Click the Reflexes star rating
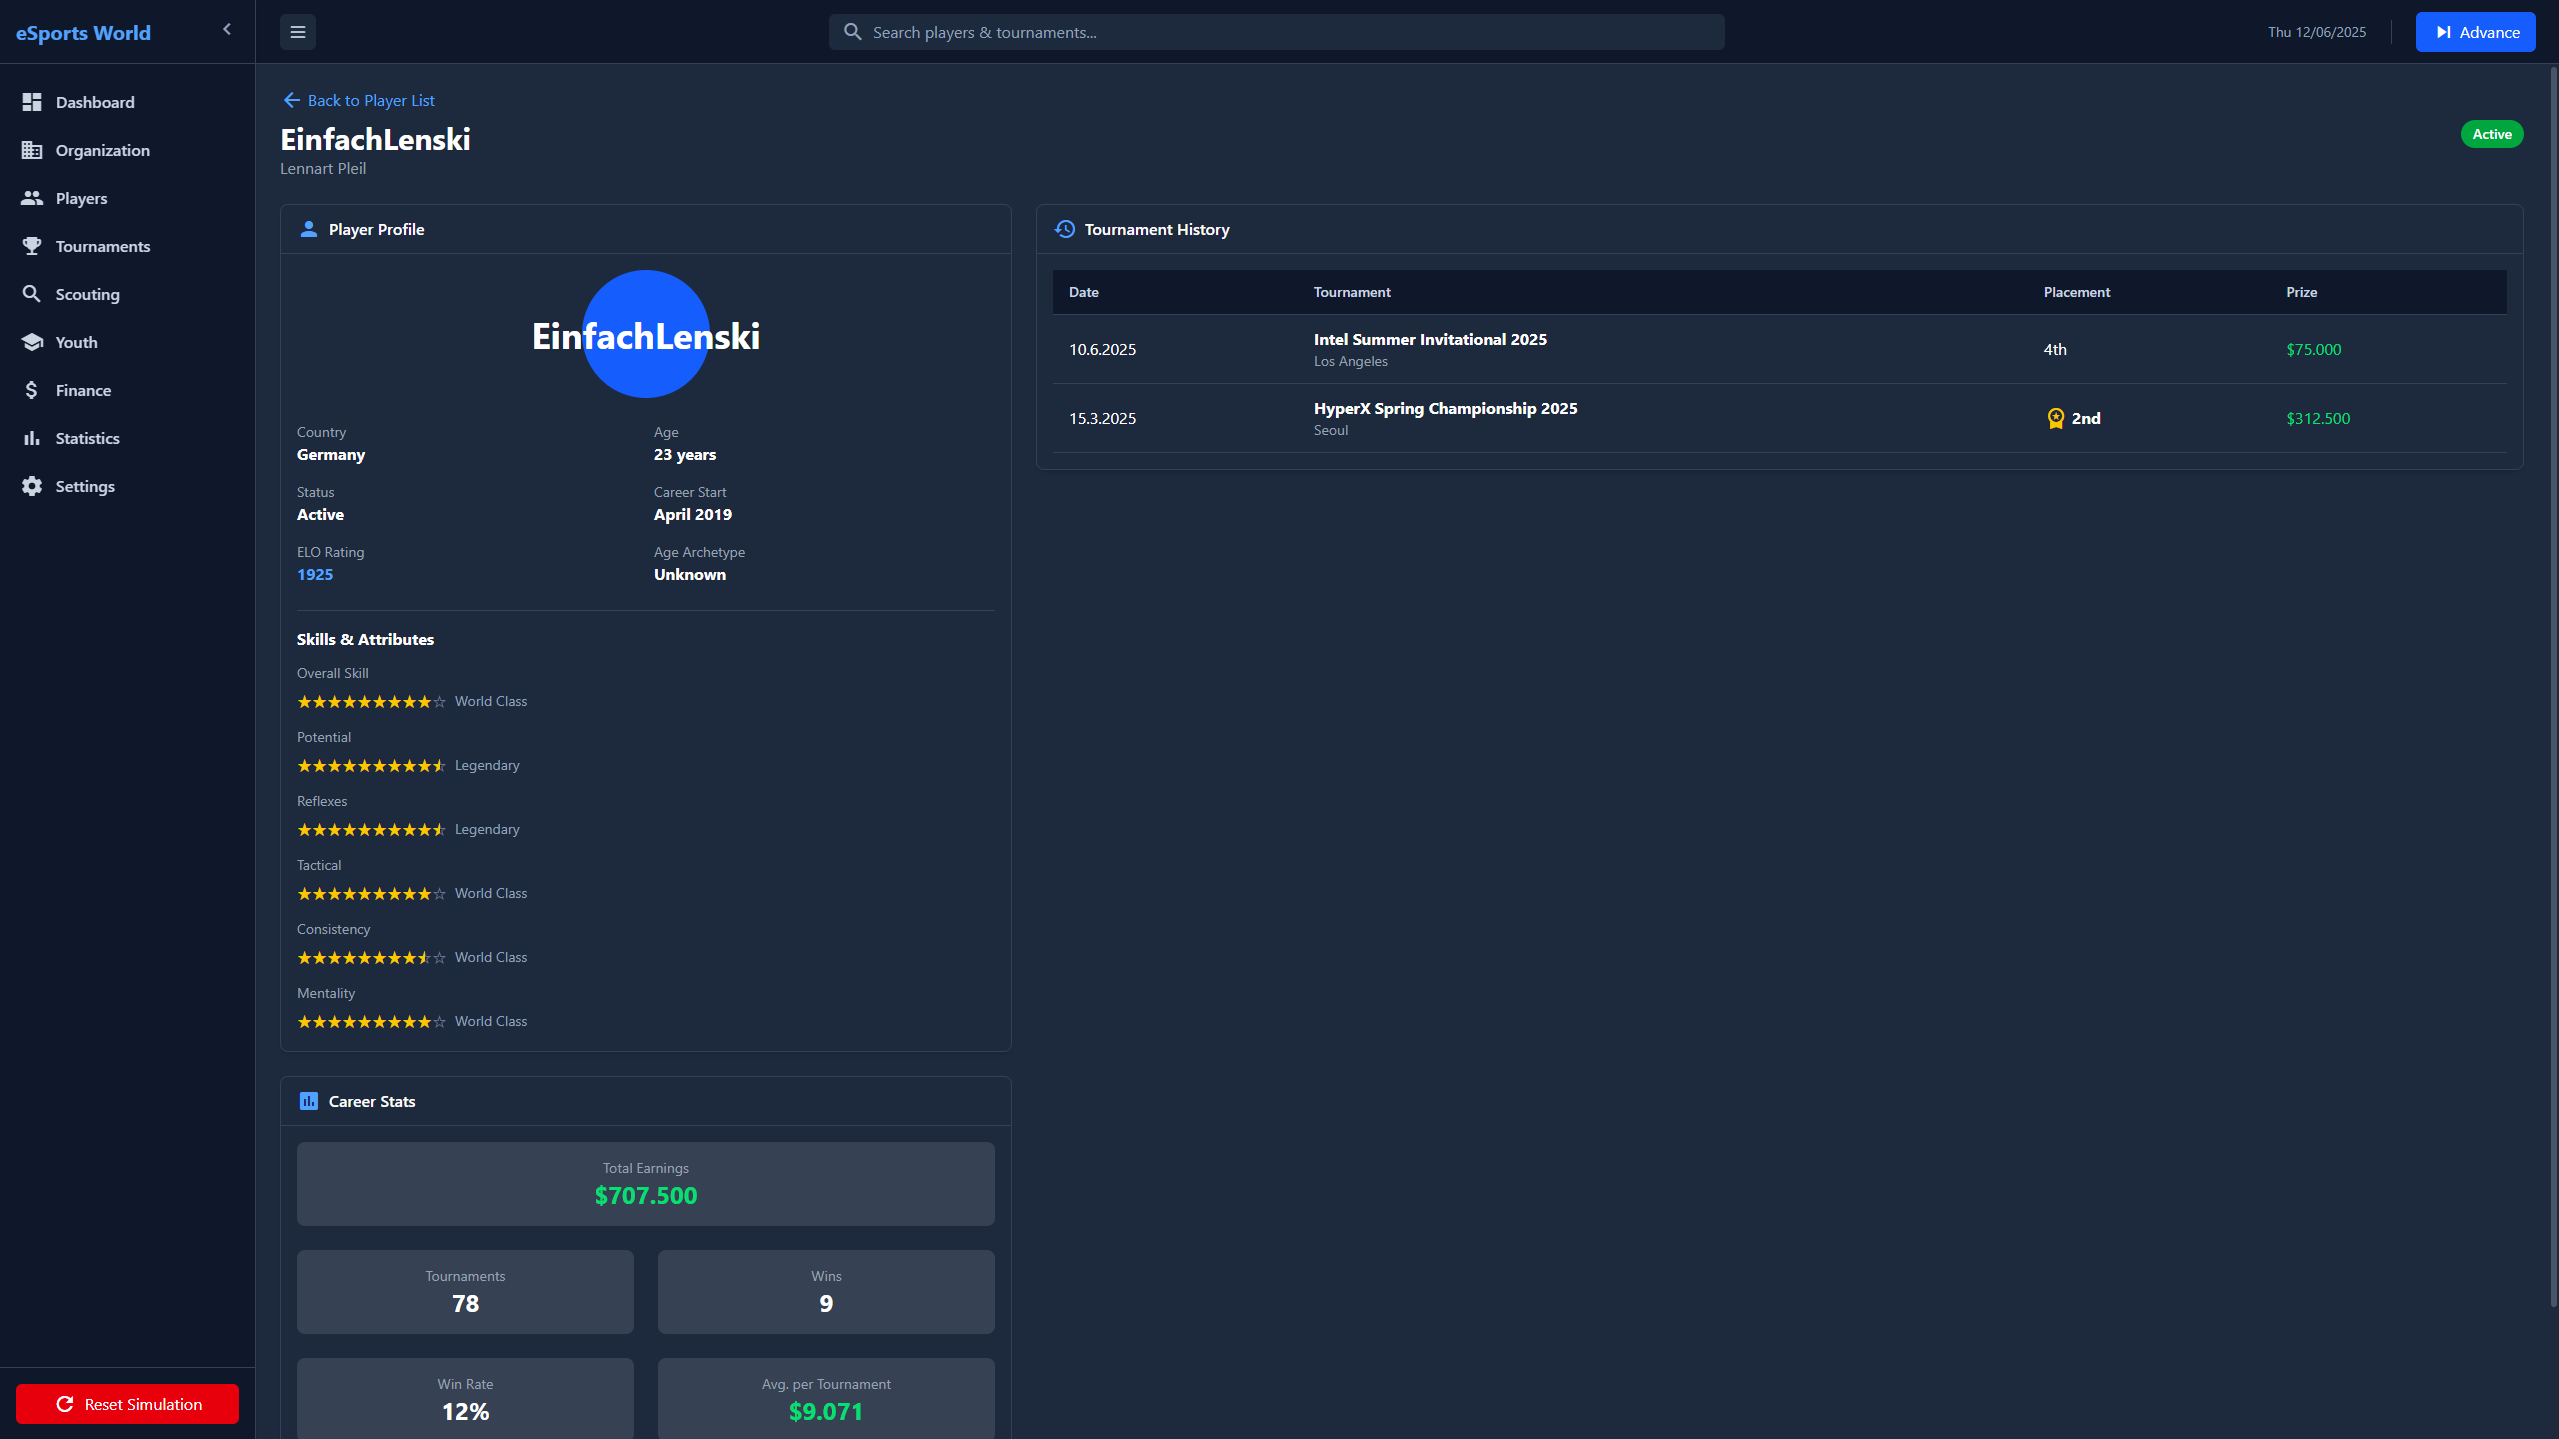The image size is (2559, 1439). [372, 830]
